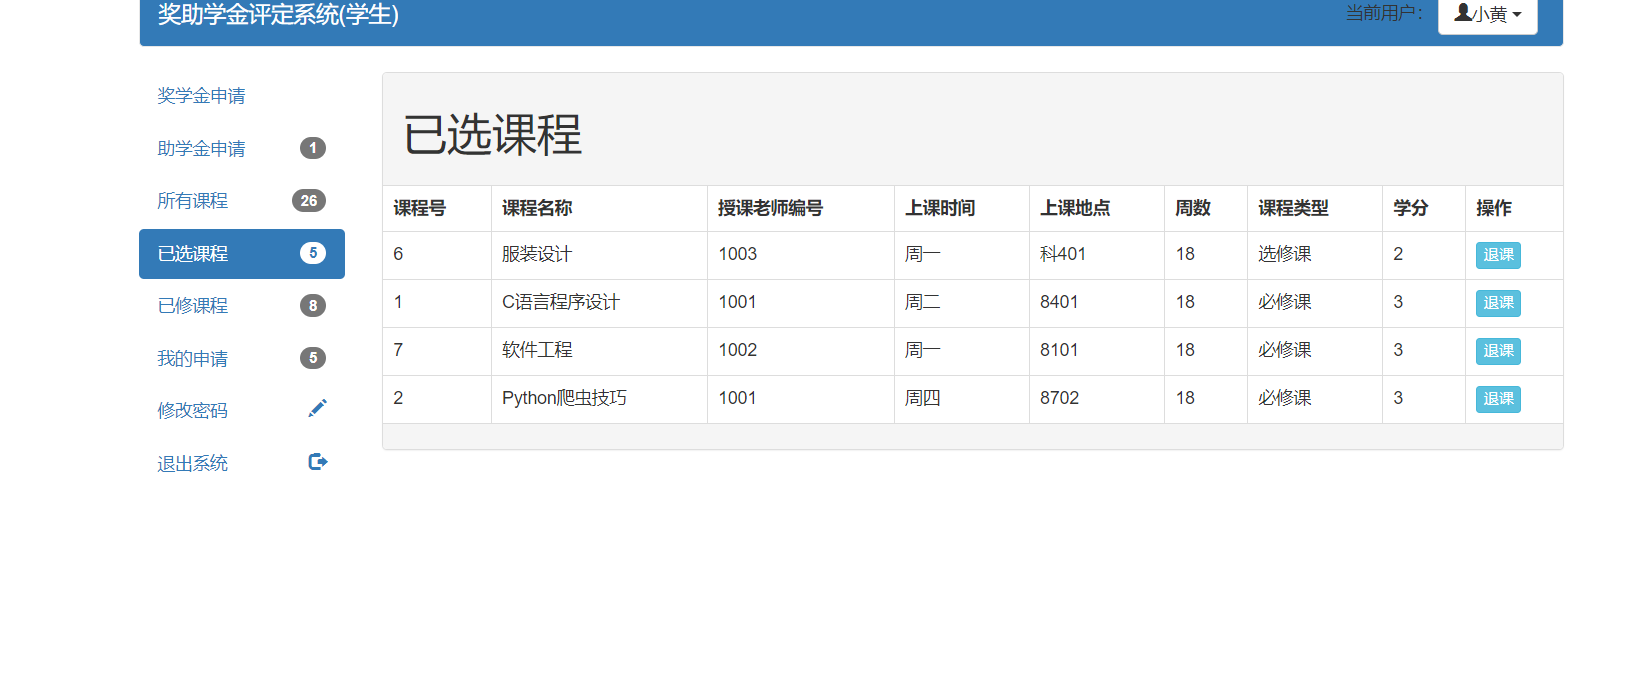Click the course name C语言程序设计
The width and height of the screenshot is (1643, 685).
click(x=561, y=302)
